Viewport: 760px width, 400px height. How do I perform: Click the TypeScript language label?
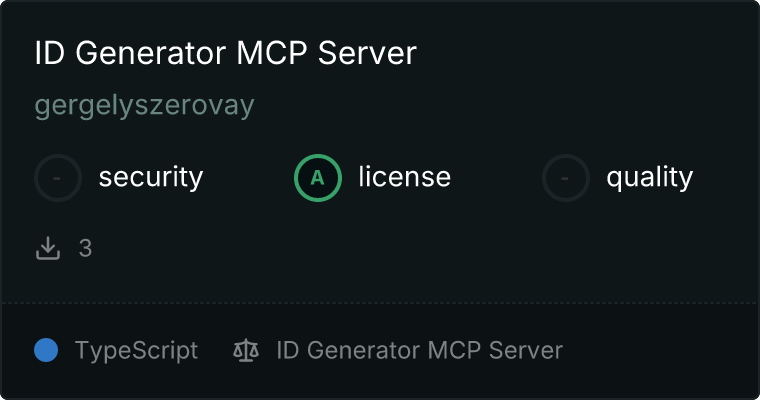(137, 351)
